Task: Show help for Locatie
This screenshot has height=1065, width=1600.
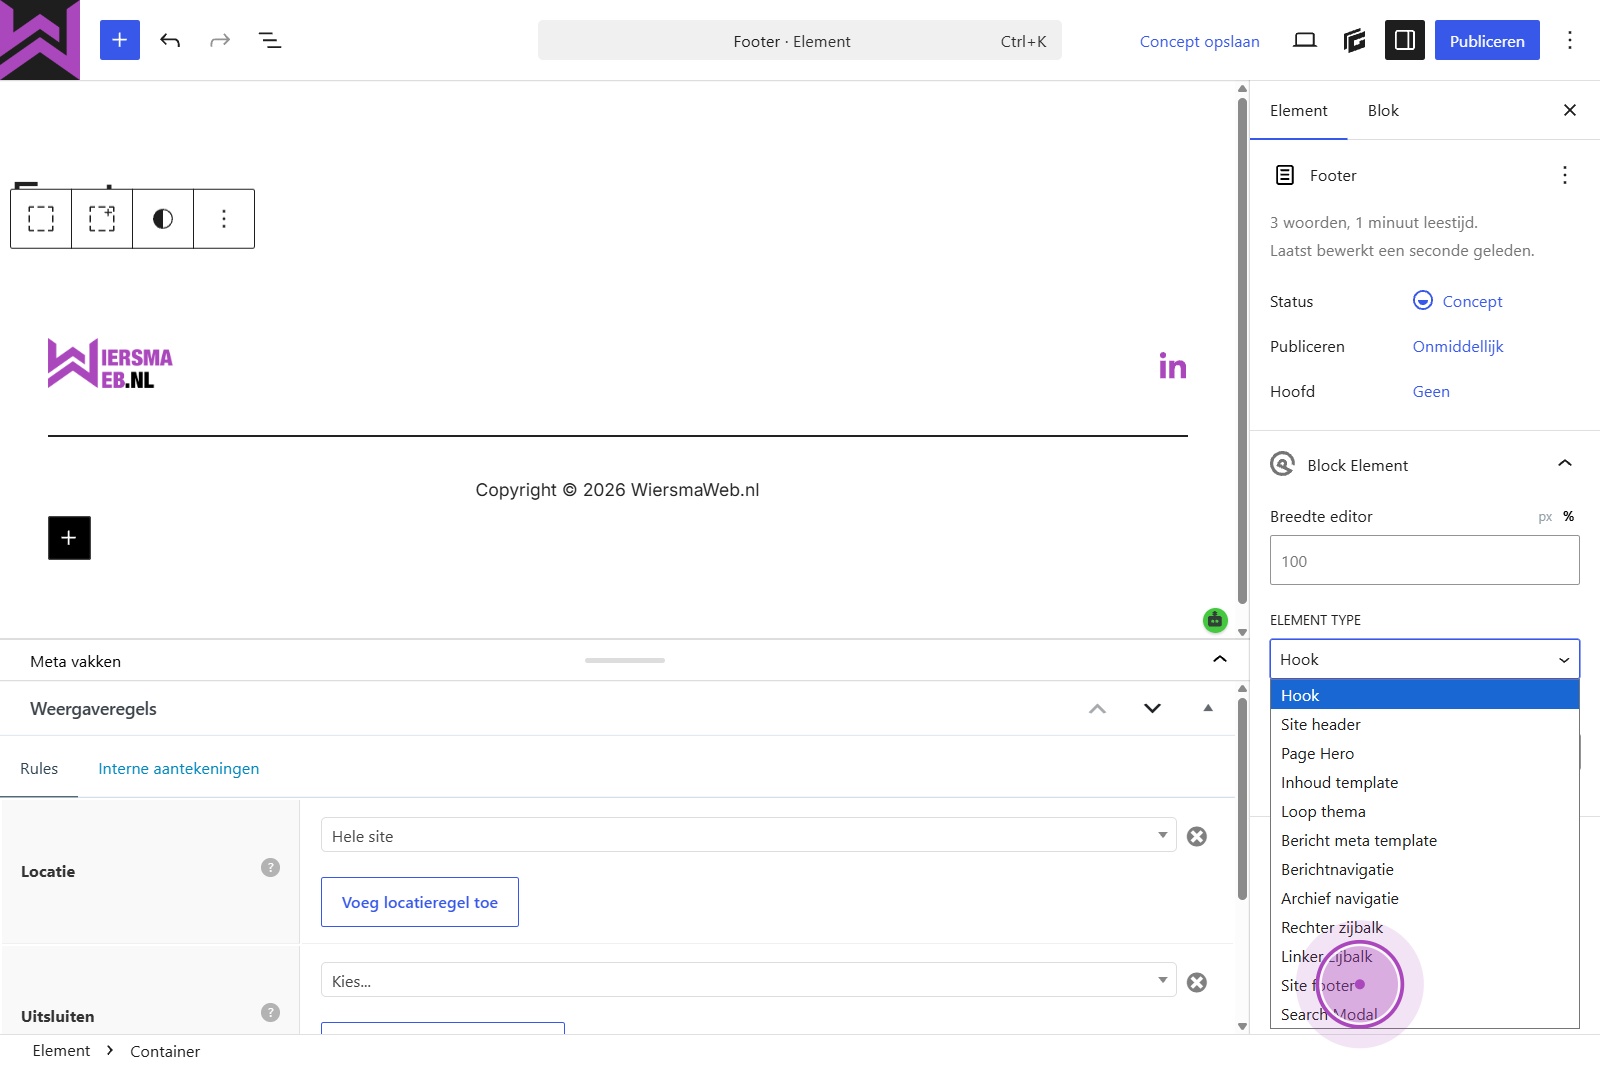Action: tap(270, 867)
